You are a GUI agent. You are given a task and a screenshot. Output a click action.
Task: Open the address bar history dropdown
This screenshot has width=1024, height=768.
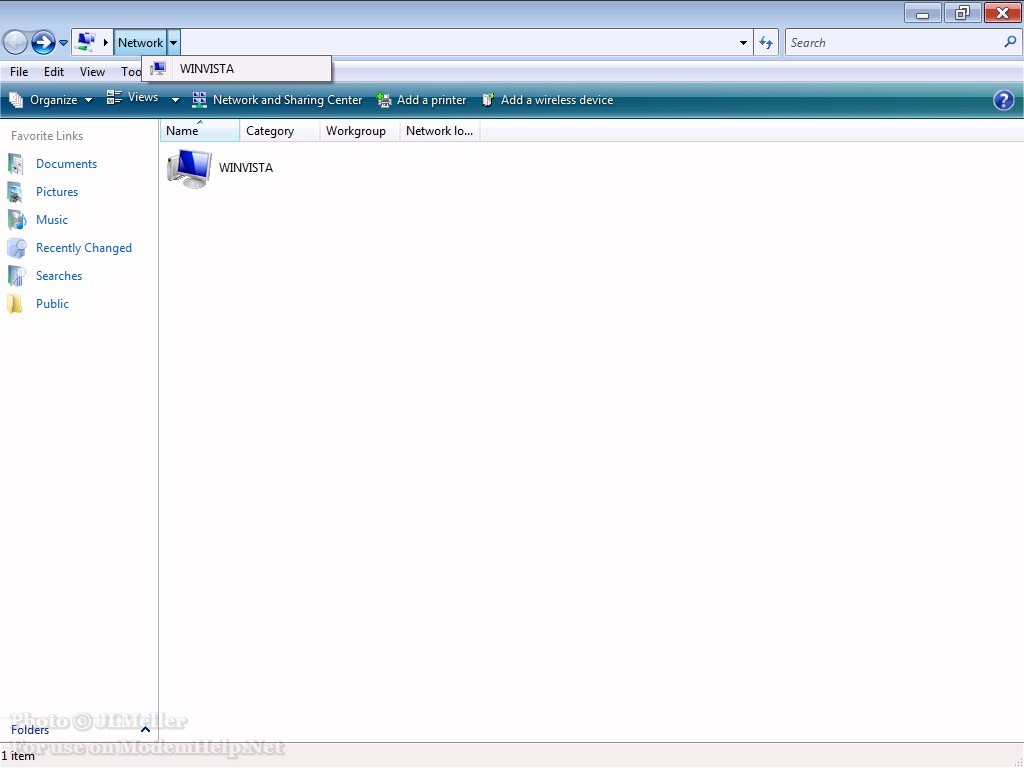tap(743, 42)
